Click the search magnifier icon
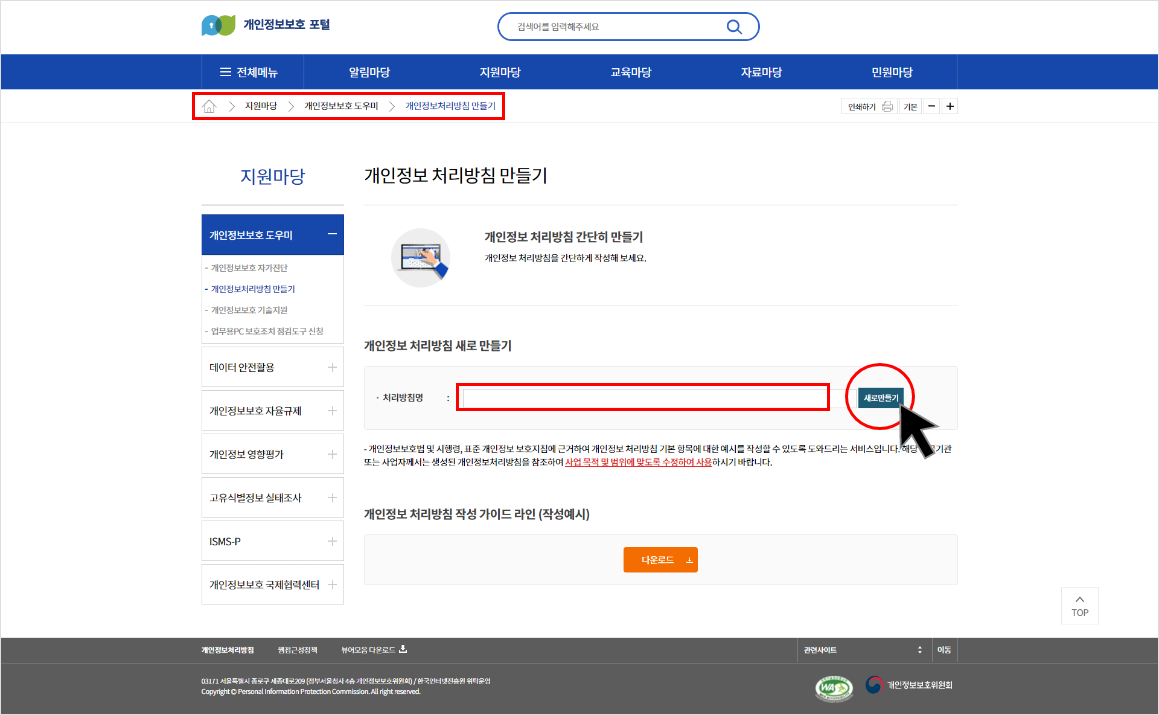Viewport: 1159px width, 715px height. pyautogui.click(x=734, y=27)
